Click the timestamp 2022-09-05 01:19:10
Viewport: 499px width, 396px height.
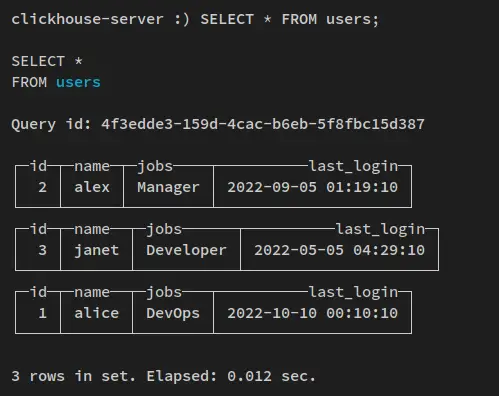(x=312, y=187)
